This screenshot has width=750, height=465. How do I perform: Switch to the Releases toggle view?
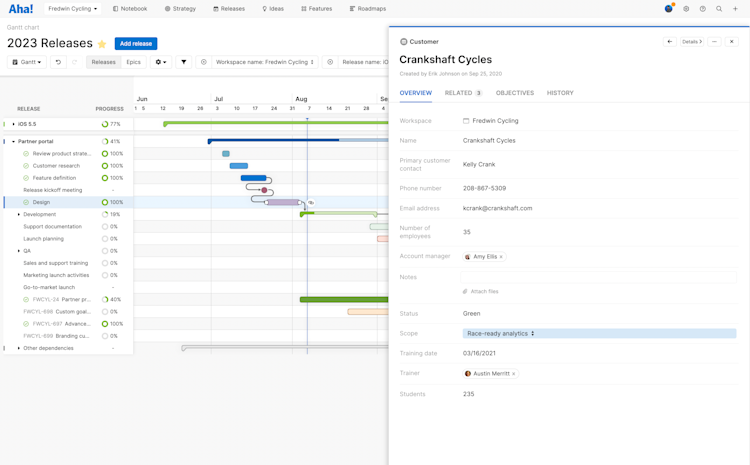click(x=104, y=62)
